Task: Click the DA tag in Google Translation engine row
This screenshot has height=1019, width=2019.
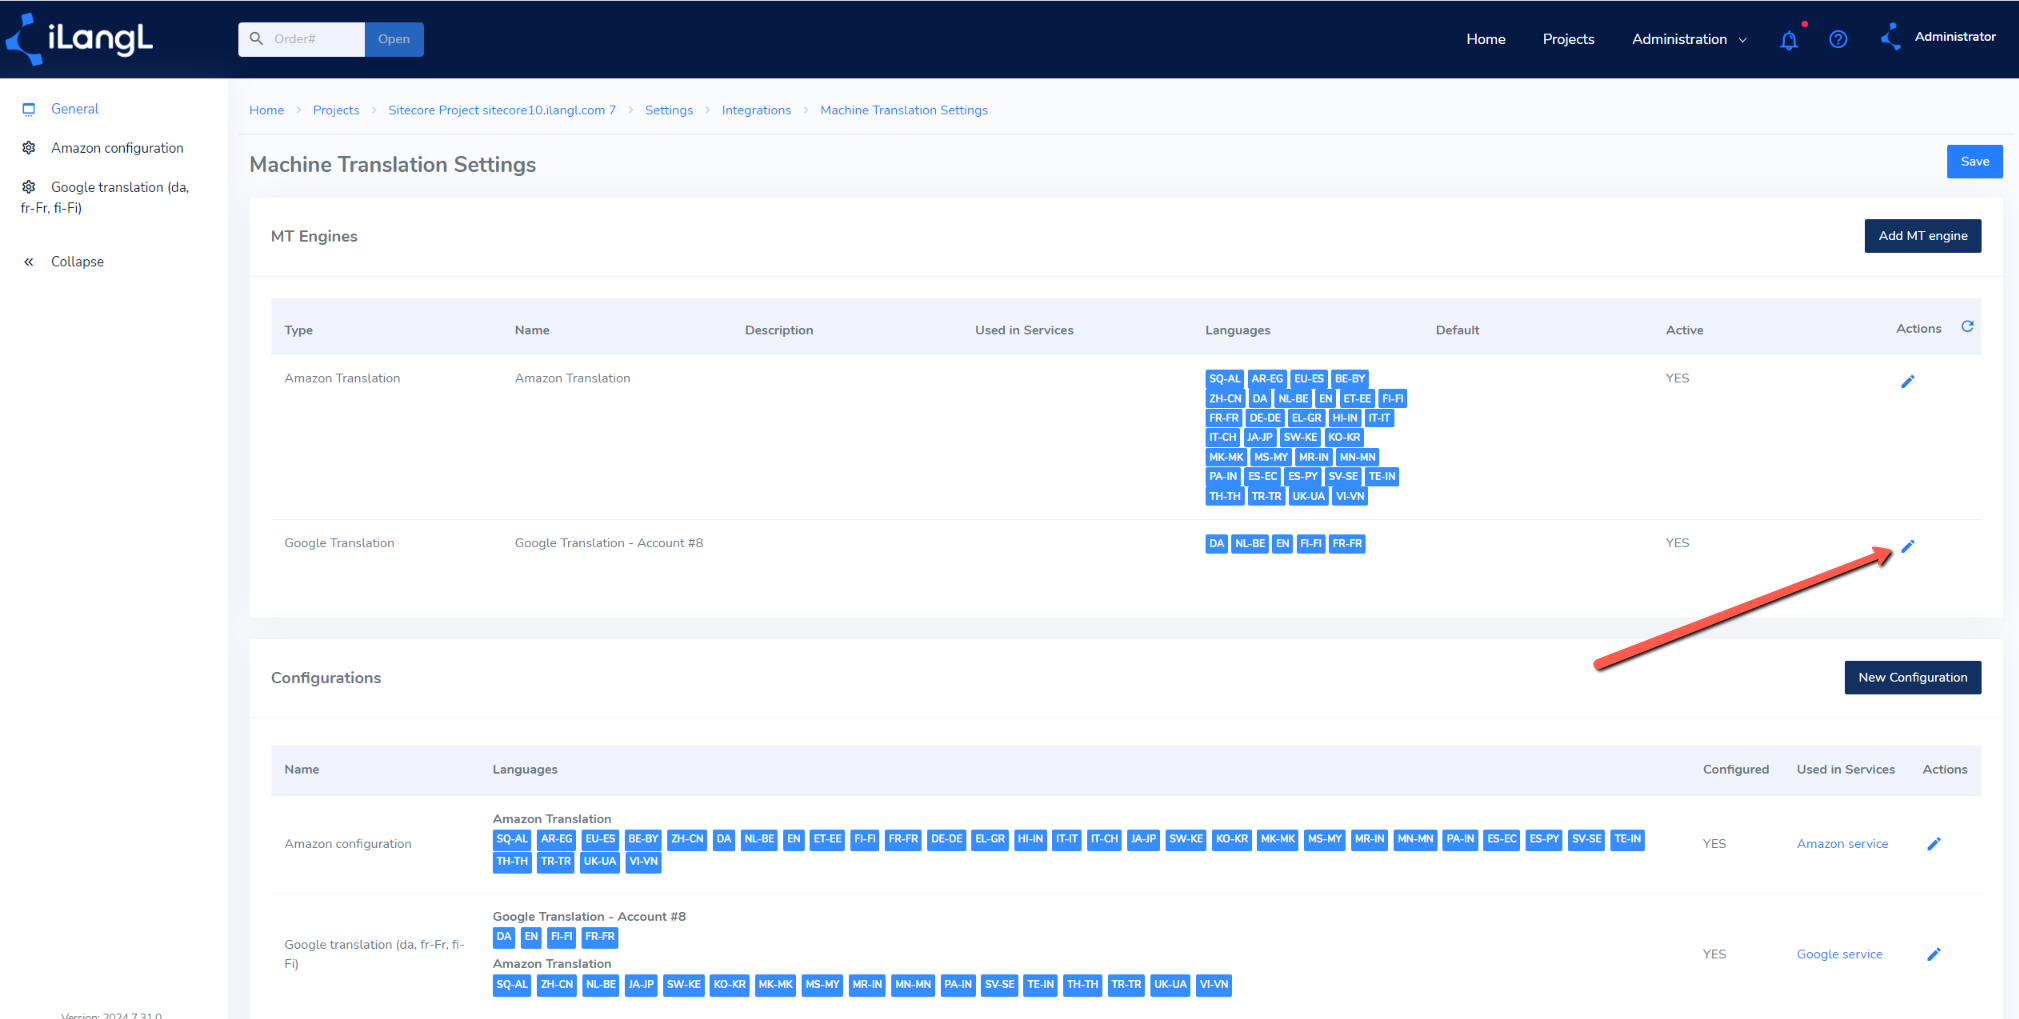Action: point(1216,544)
